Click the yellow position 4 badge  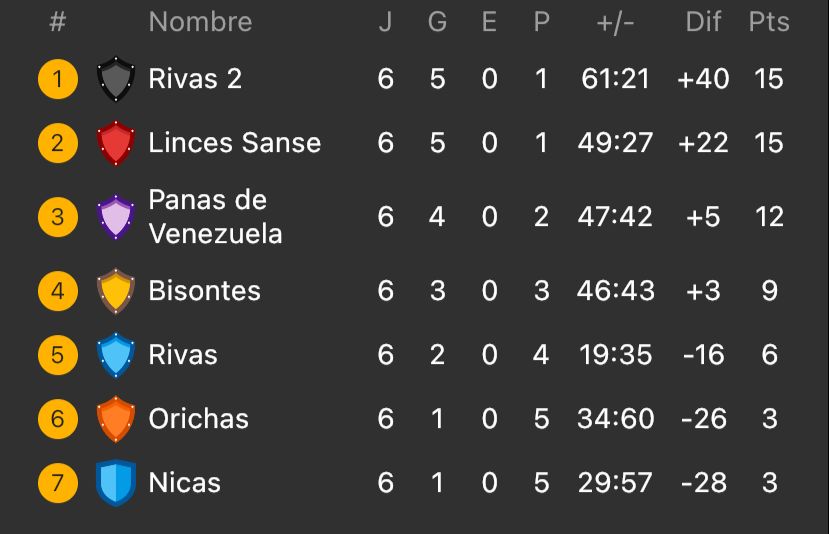click(x=58, y=291)
